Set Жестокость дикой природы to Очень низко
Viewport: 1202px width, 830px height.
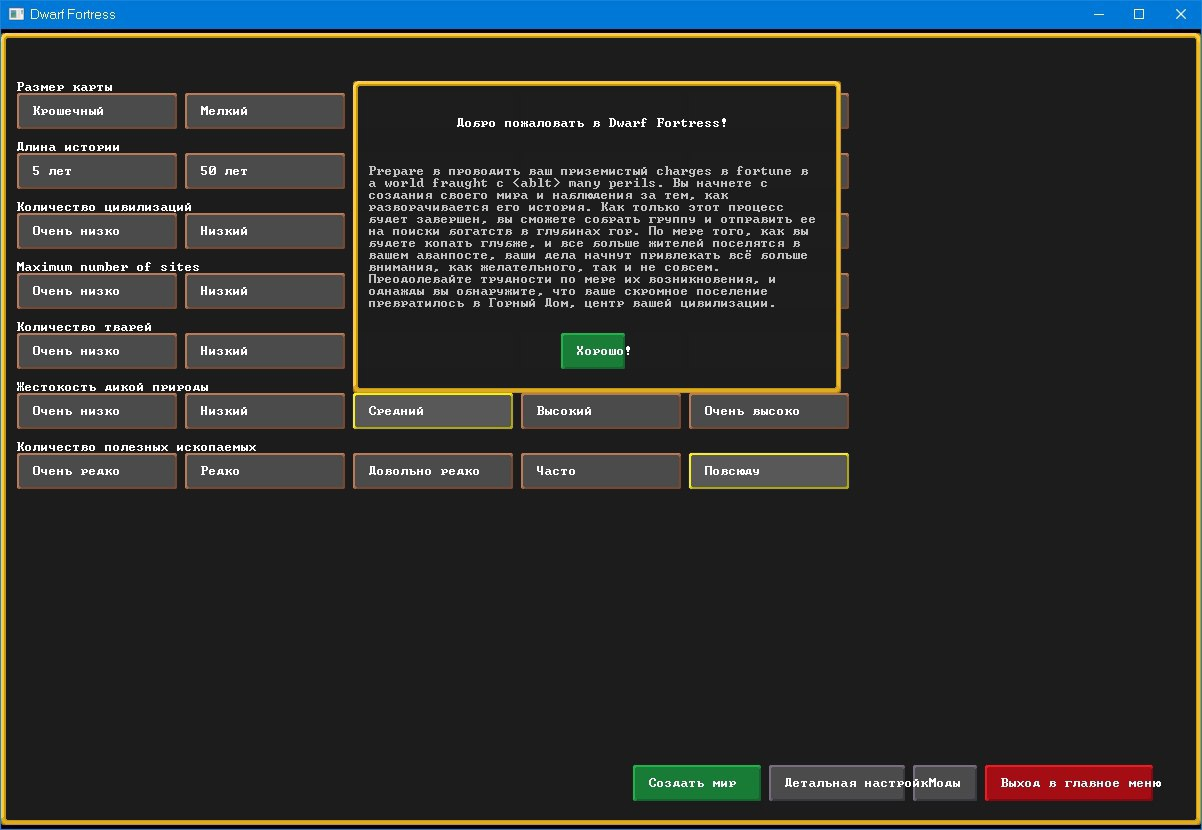(x=97, y=411)
